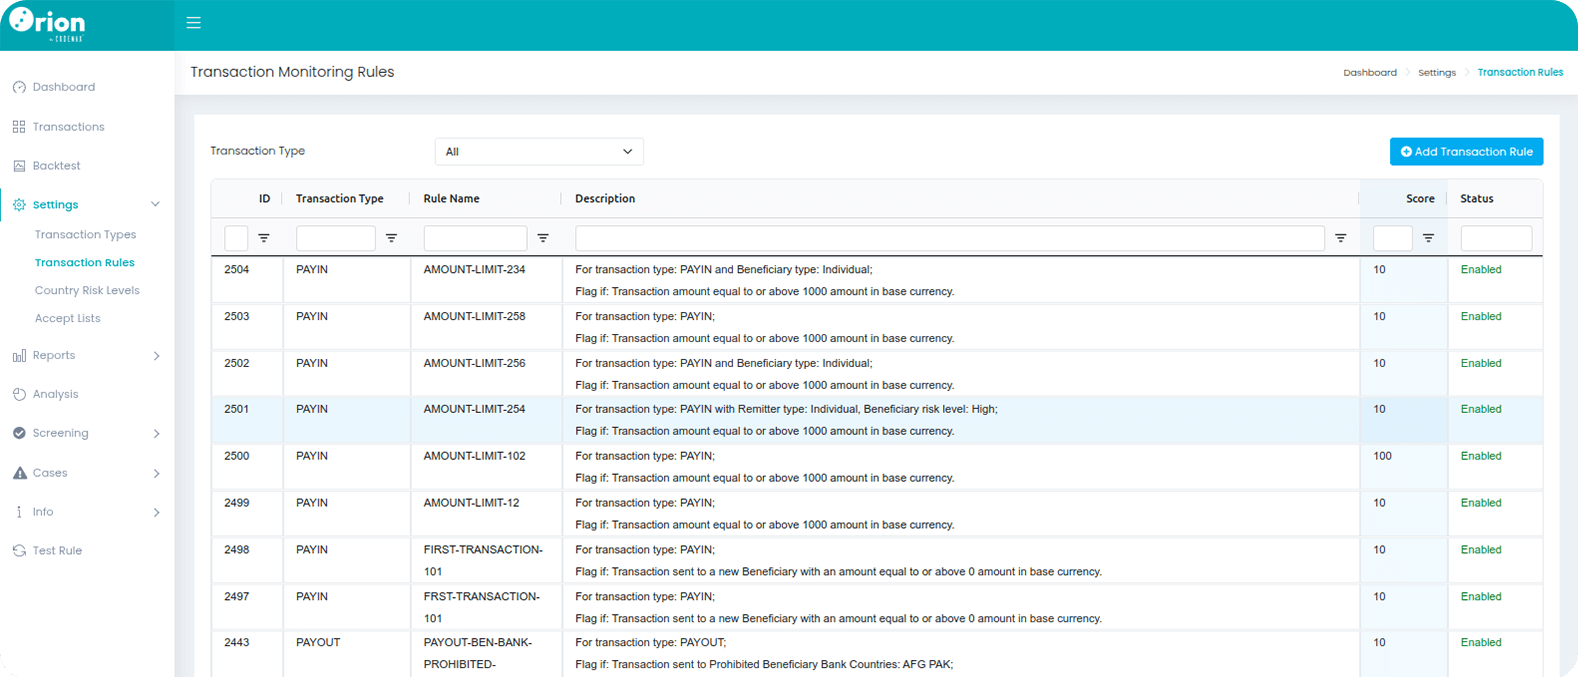This screenshot has height=677, width=1578.
Task: Open Country Risk Levels settings page
Action: (87, 291)
